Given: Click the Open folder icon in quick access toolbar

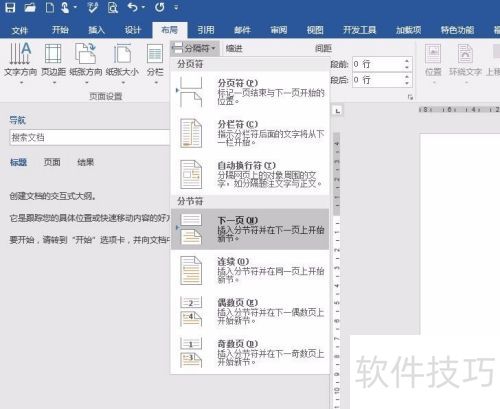Looking at the screenshot, I should (x=30, y=7).
